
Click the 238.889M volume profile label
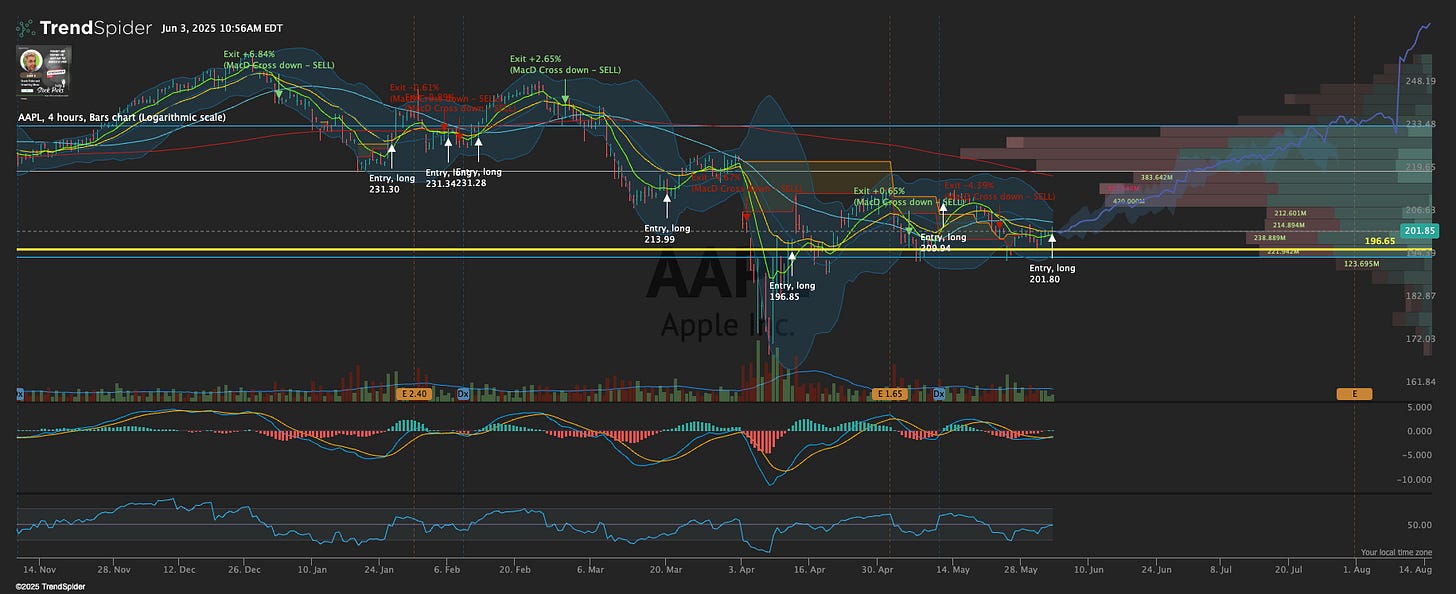coord(1268,238)
